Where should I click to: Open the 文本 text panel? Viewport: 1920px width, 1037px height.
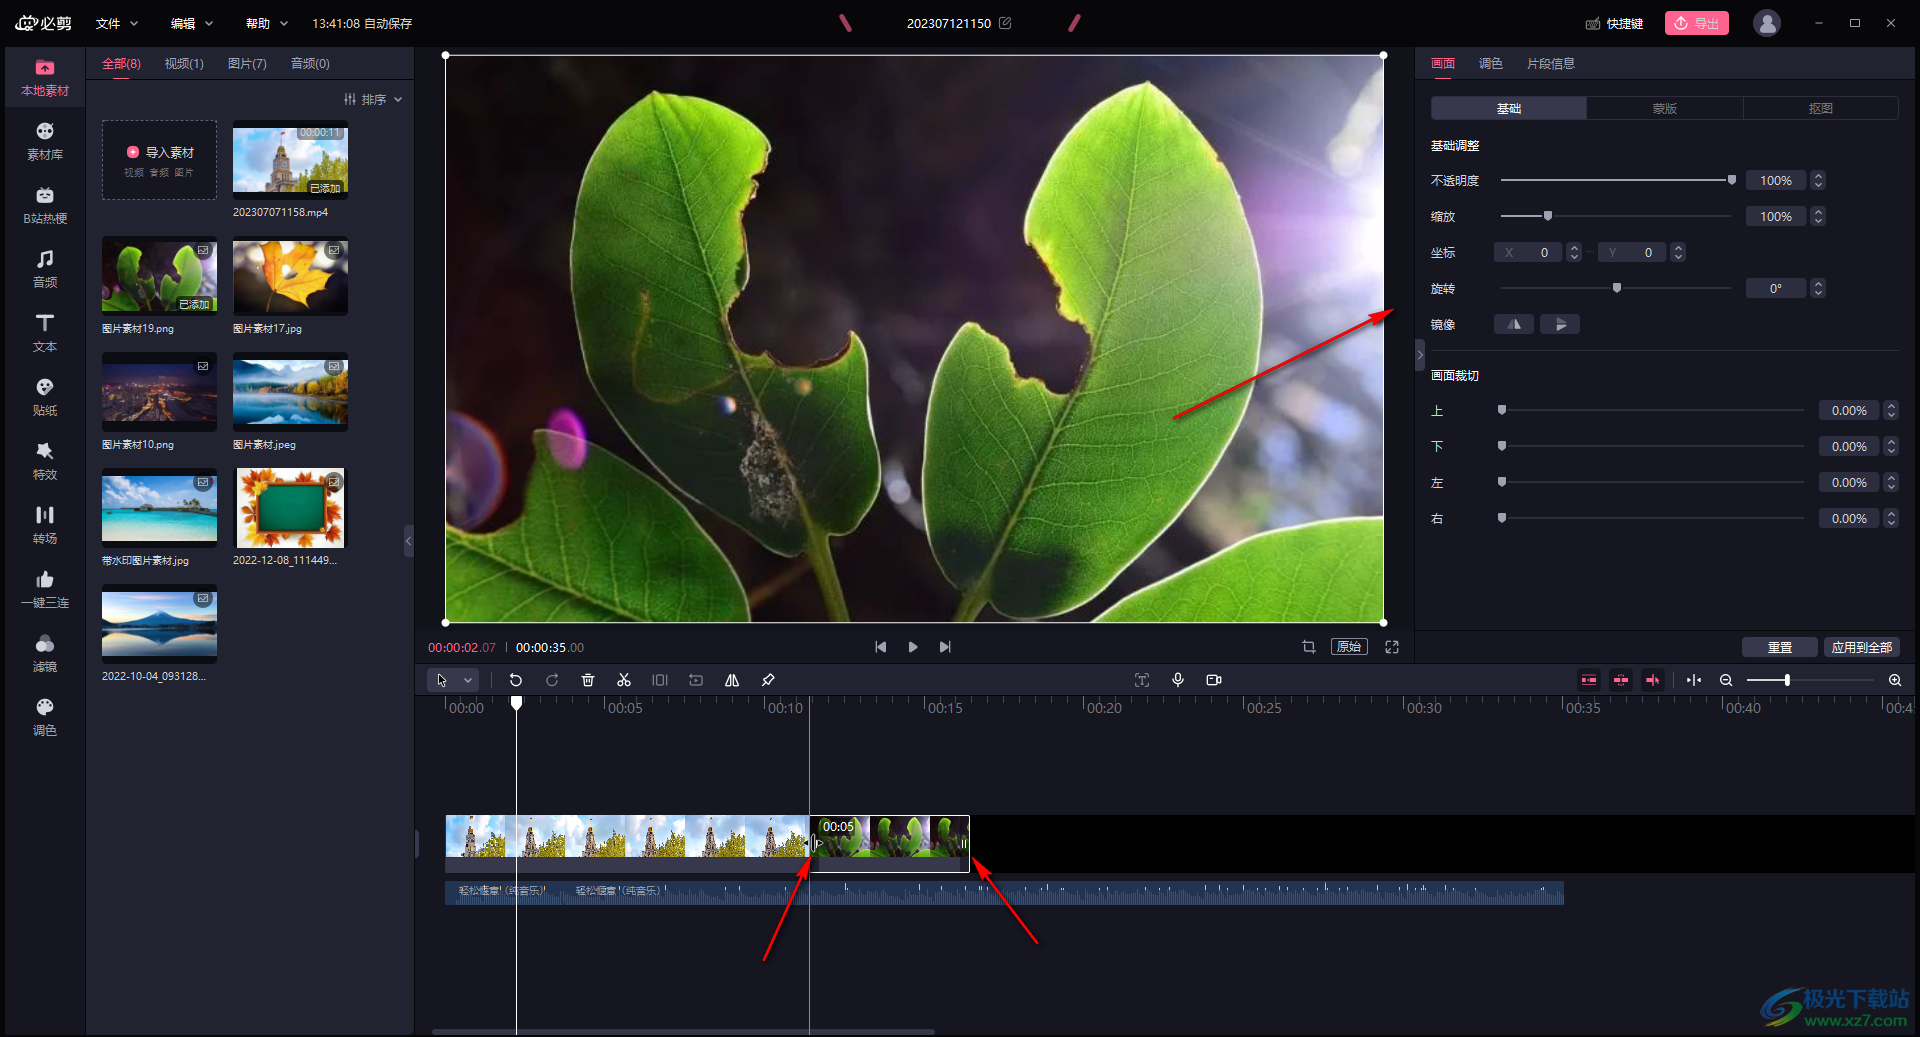(45, 334)
